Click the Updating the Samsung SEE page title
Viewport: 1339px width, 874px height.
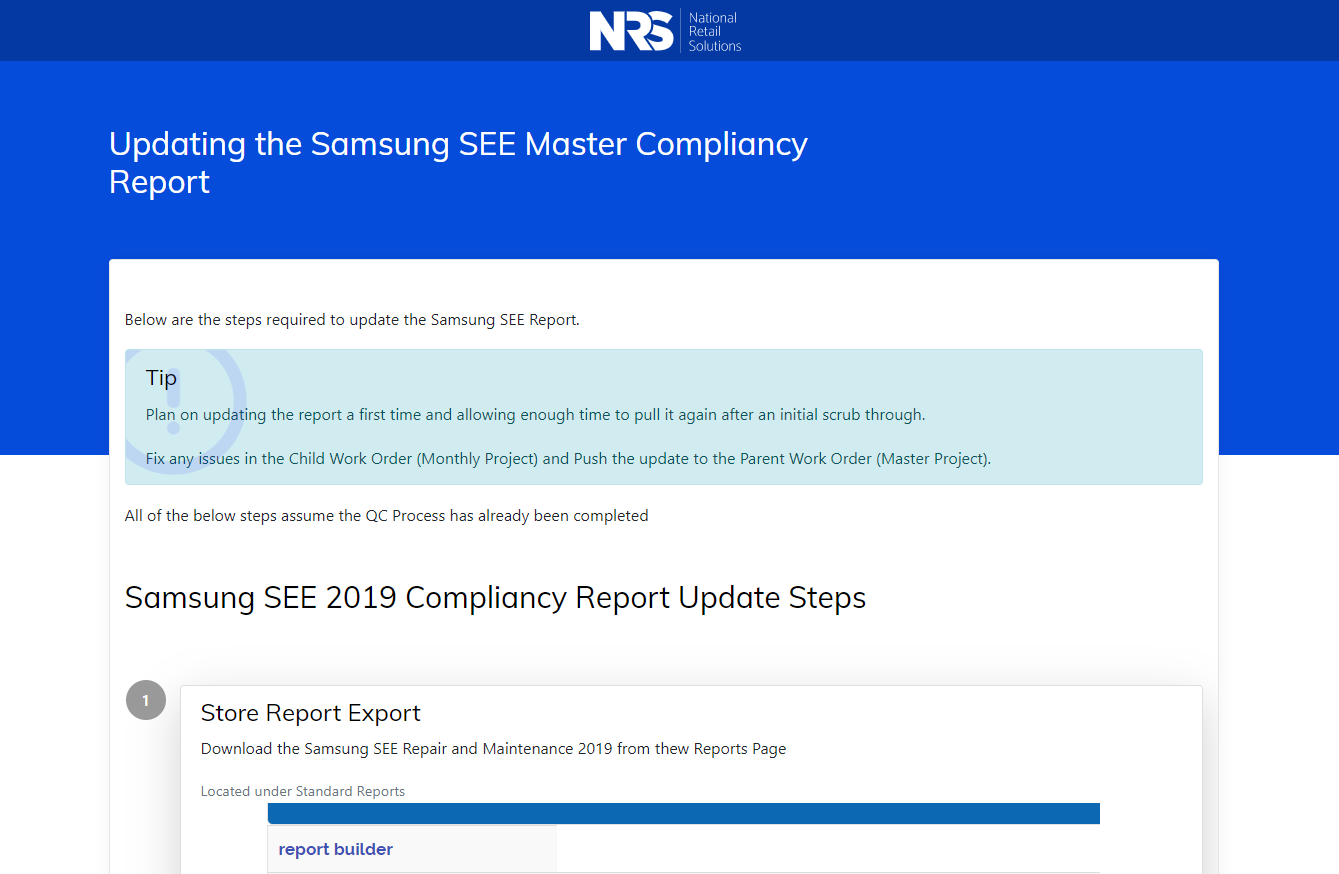tap(458, 162)
